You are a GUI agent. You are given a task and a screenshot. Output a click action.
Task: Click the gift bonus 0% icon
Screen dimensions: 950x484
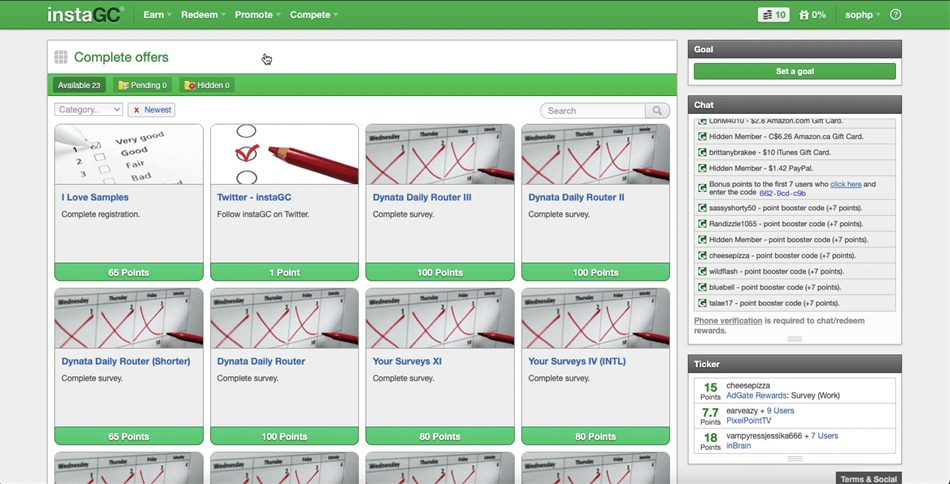(812, 15)
